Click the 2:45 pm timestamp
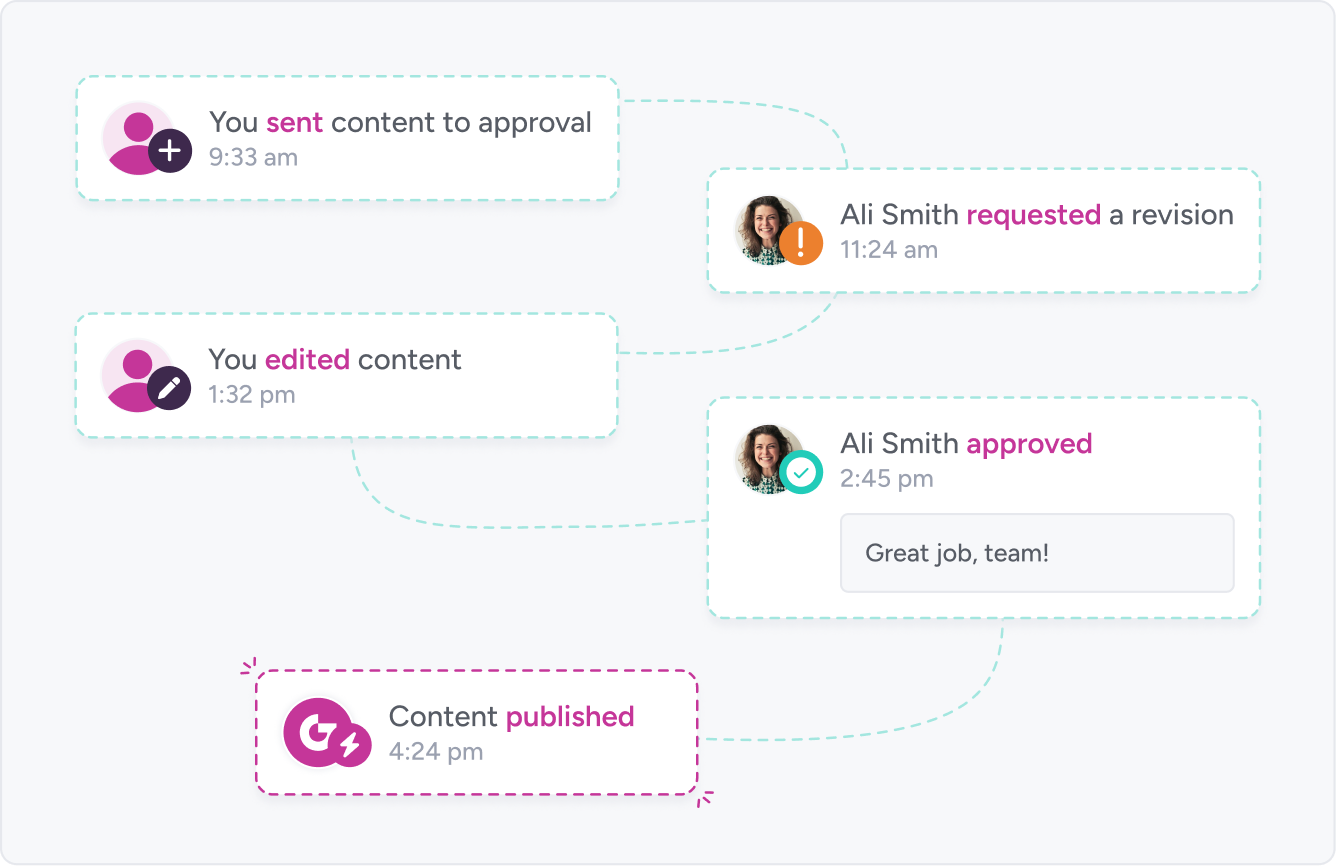The width and height of the screenshot is (1336, 866). tap(886, 479)
